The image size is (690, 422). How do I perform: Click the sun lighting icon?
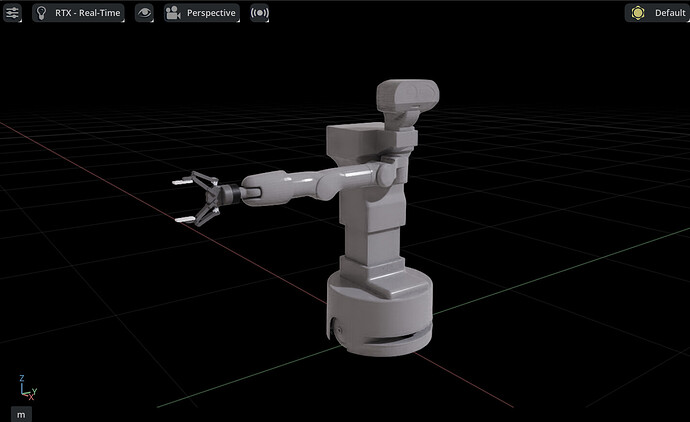pos(638,13)
